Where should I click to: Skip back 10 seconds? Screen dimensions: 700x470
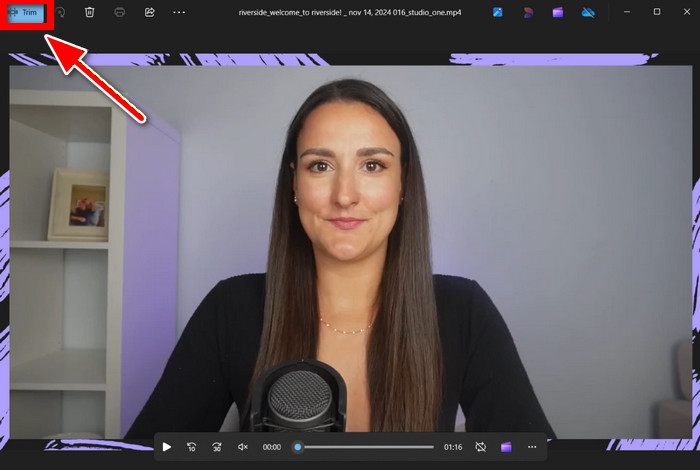[192, 447]
